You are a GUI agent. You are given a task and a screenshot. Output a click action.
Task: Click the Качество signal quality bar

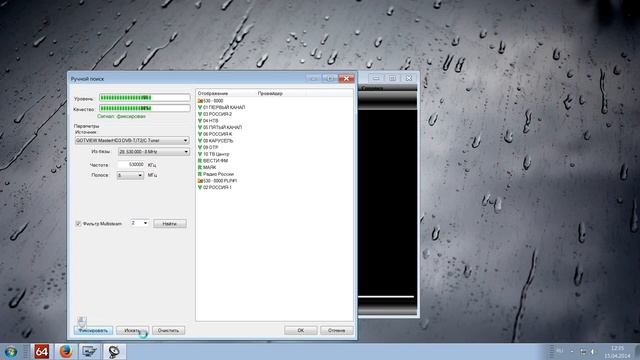145,108
